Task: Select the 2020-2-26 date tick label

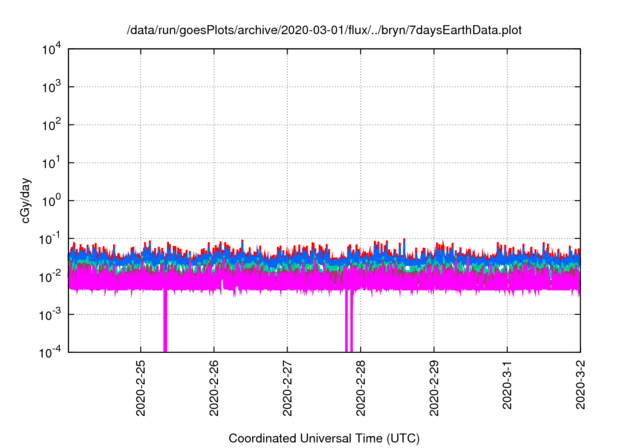Action: click(214, 388)
